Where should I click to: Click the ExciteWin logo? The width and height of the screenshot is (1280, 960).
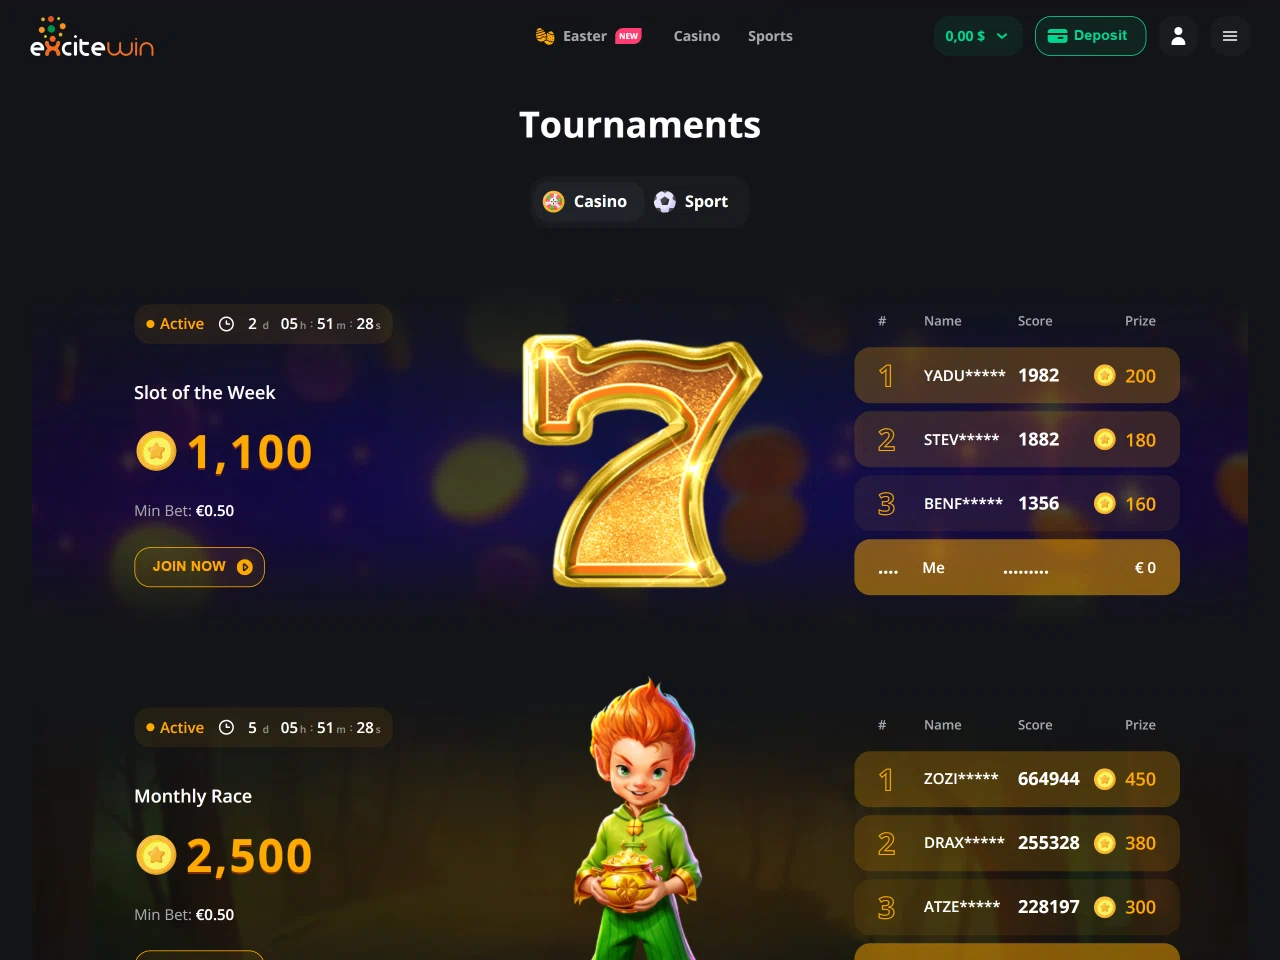(92, 37)
